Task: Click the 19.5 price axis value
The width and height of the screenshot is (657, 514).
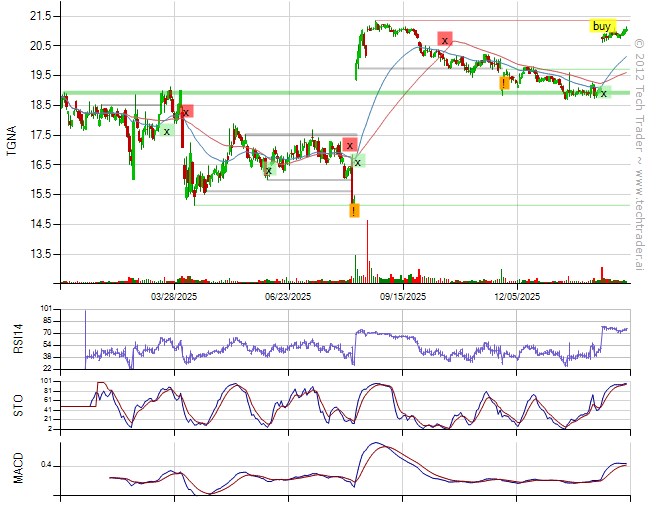Action: tap(40, 75)
